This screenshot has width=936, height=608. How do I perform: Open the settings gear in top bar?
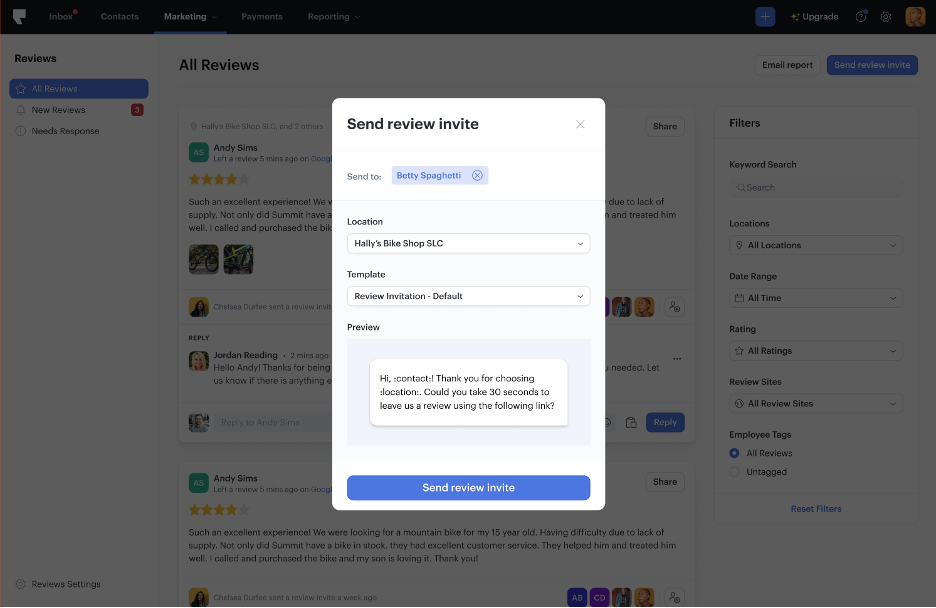pos(886,17)
